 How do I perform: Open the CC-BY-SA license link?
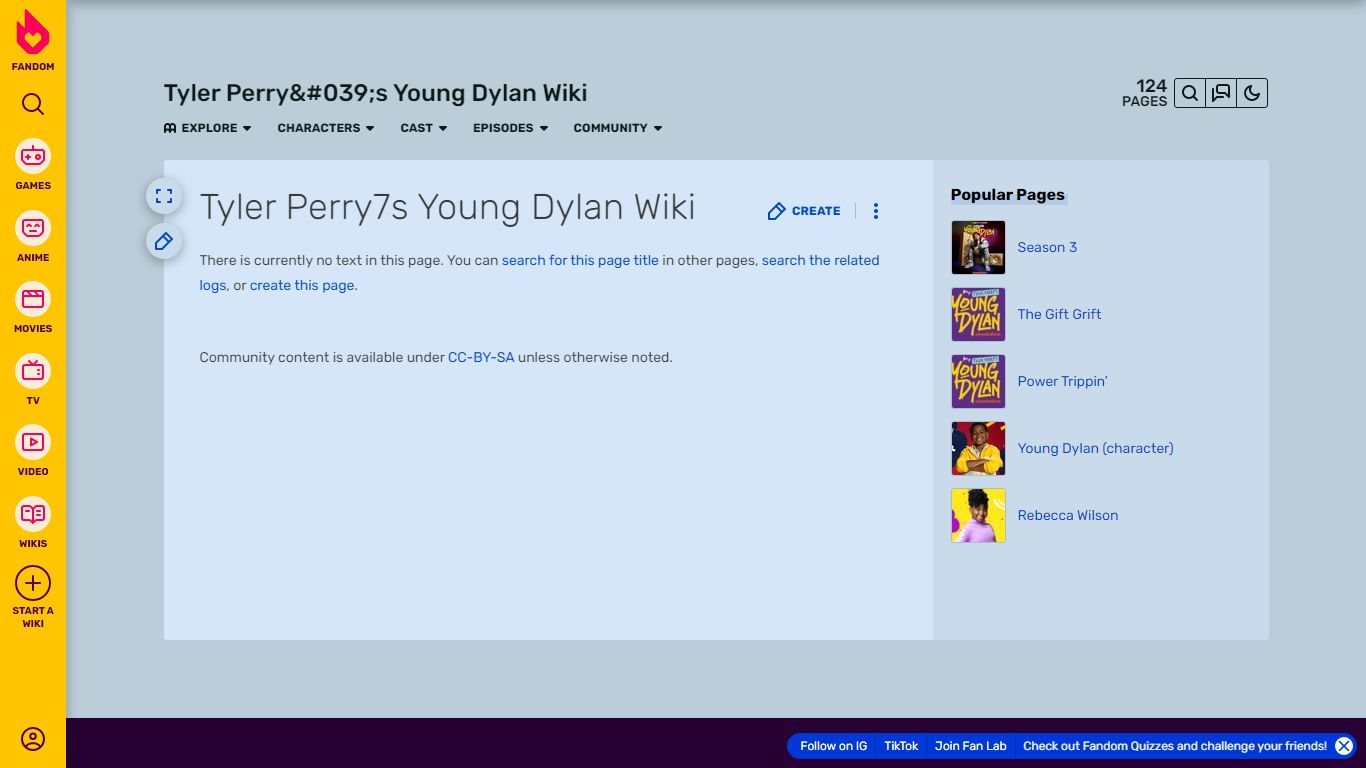coord(481,357)
